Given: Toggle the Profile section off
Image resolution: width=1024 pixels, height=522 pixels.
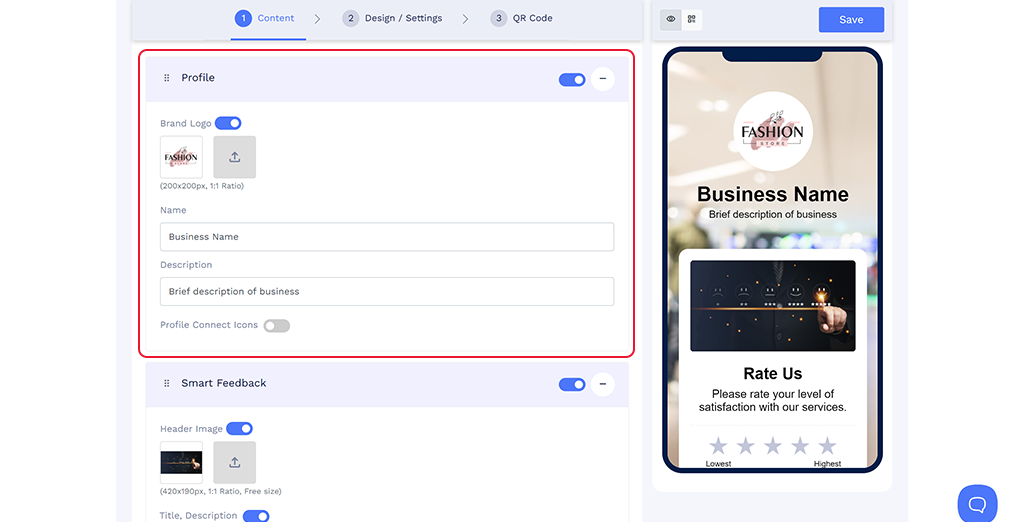Looking at the screenshot, I should coord(572,79).
